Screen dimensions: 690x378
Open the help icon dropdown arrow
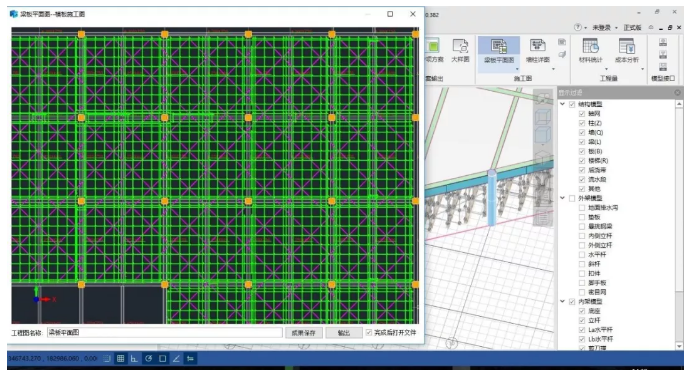pos(585,28)
